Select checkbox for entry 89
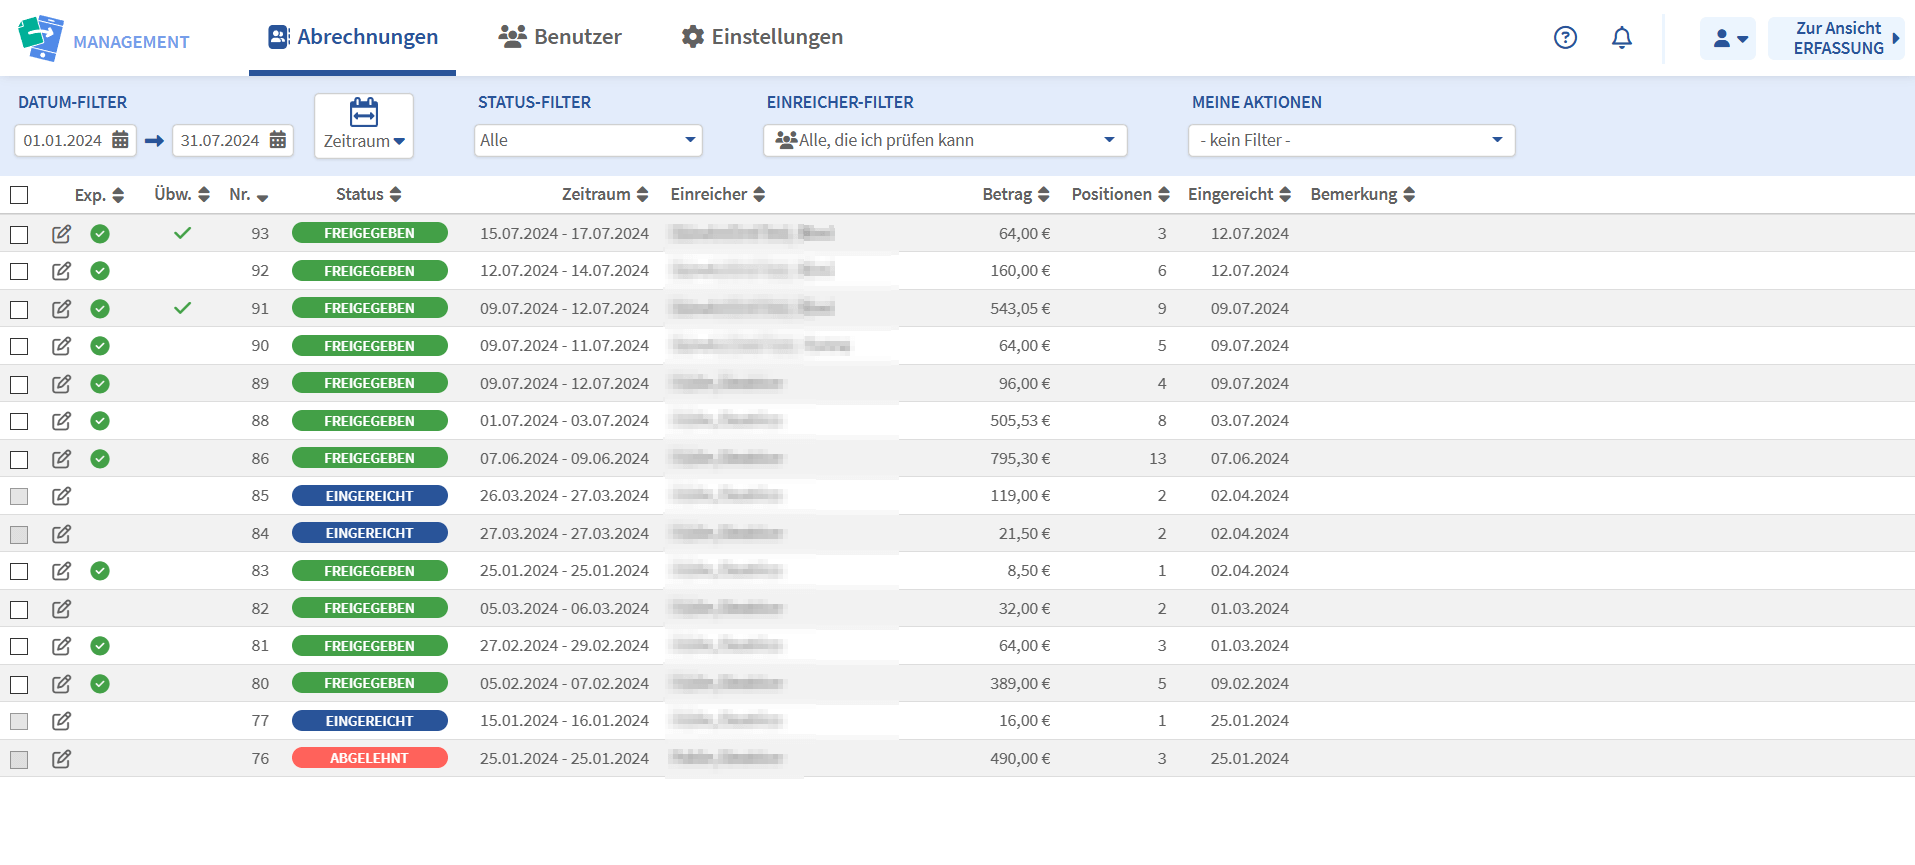 19,384
